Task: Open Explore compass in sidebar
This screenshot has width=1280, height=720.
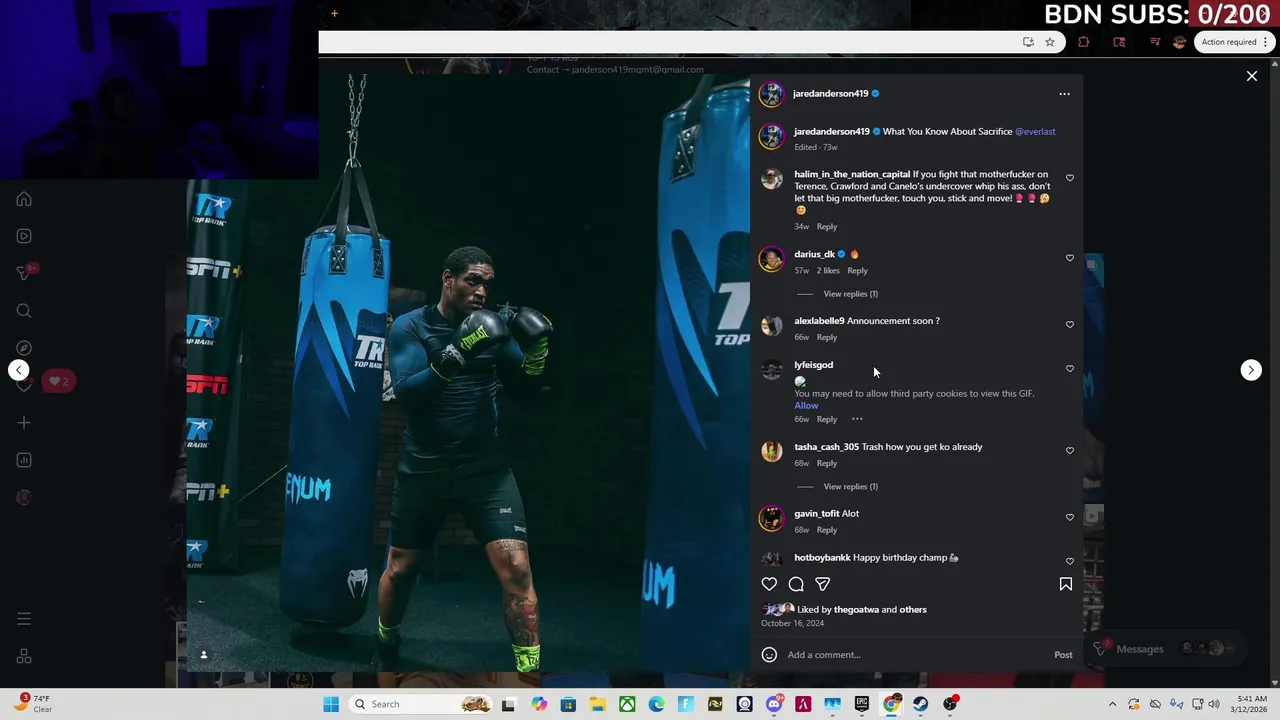Action: [24, 348]
